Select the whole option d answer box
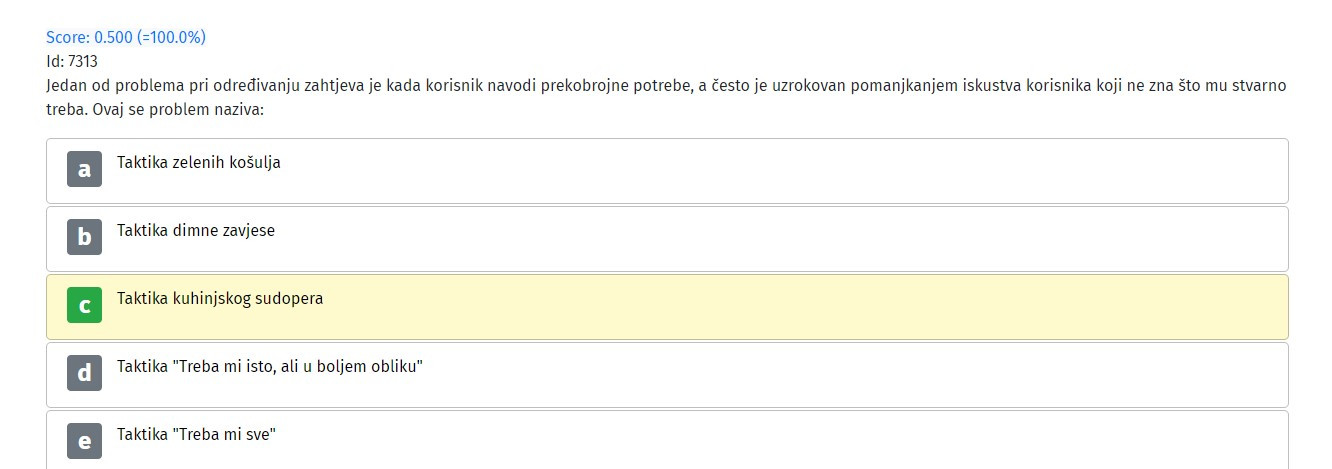Screen dimensions: 1332x469 point(667,375)
